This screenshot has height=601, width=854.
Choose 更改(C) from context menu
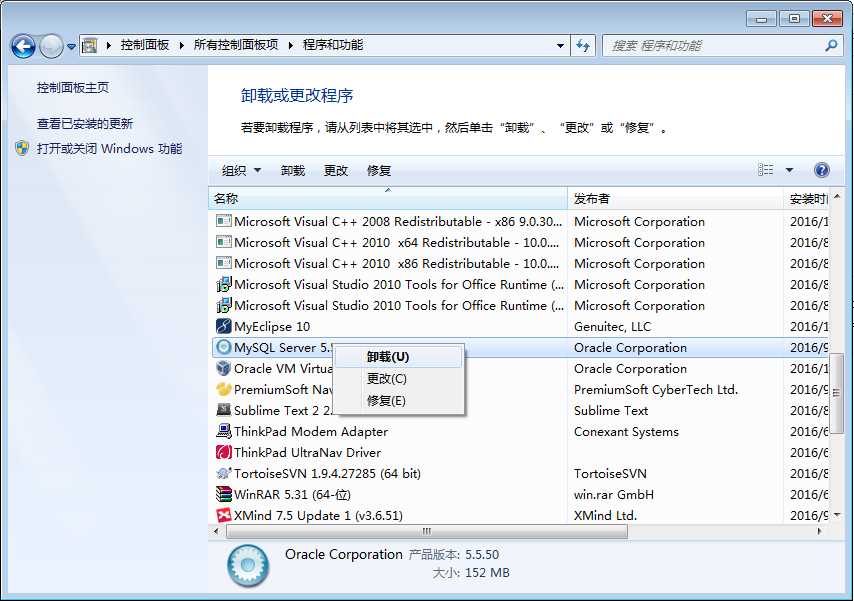point(398,379)
